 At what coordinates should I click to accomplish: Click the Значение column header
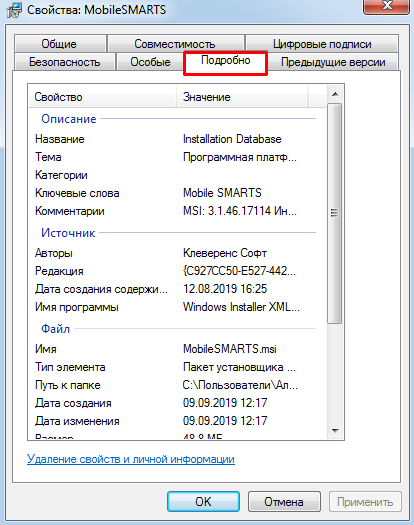pyautogui.click(x=242, y=97)
